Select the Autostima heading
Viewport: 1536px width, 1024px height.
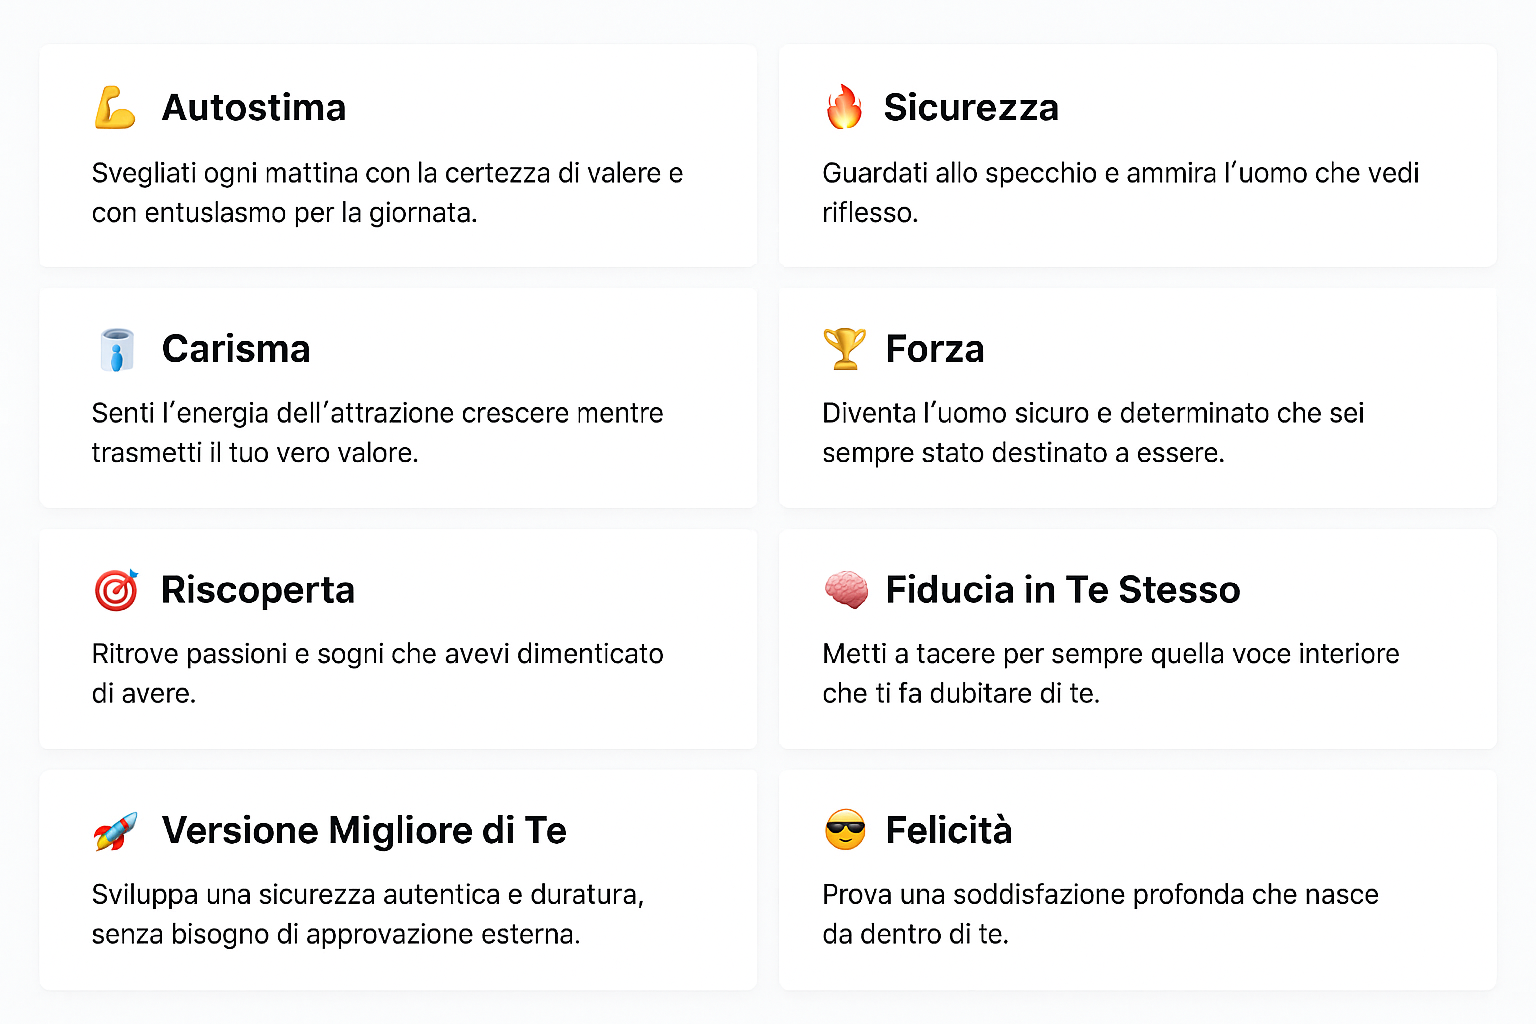point(254,107)
